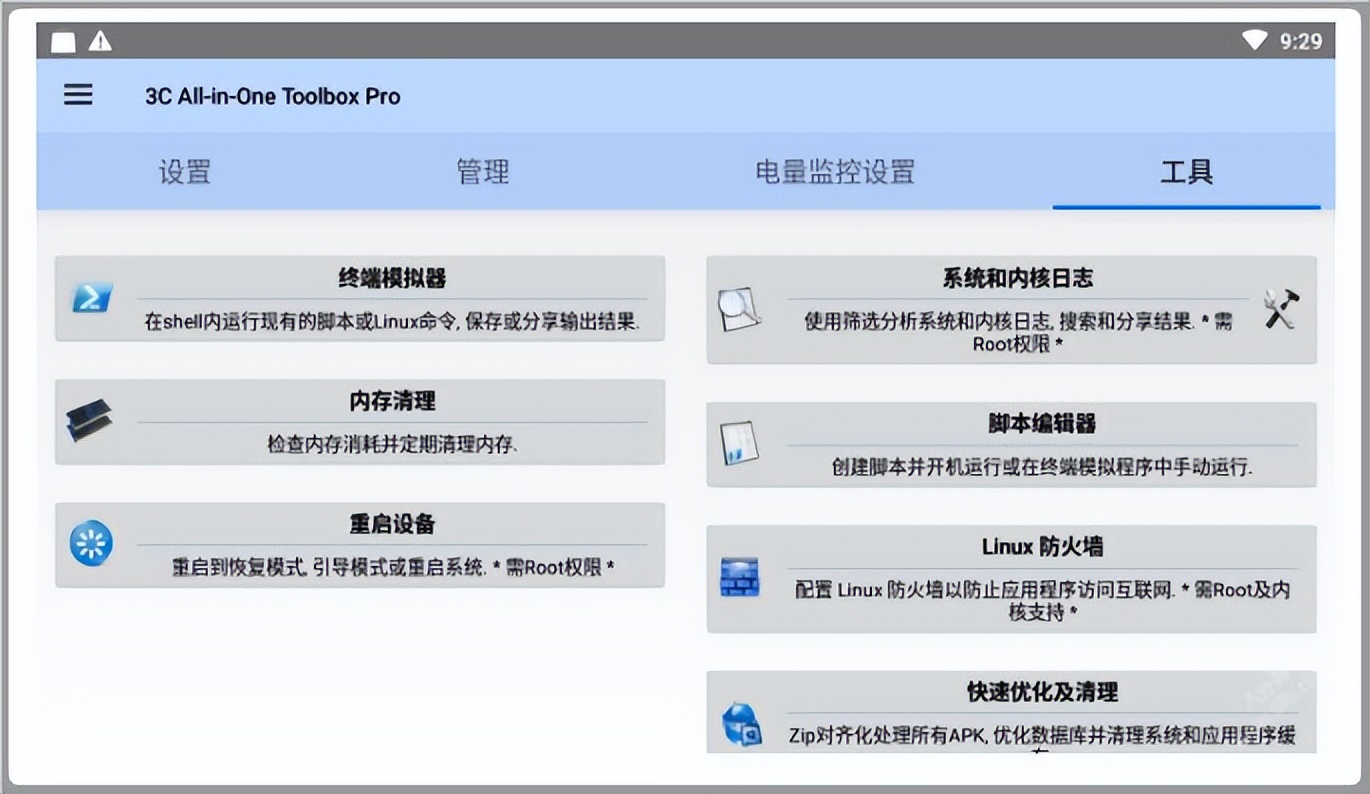The height and width of the screenshot is (794, 1370).
Task: Select the 工具 tab
Action: pos(1187,171)
